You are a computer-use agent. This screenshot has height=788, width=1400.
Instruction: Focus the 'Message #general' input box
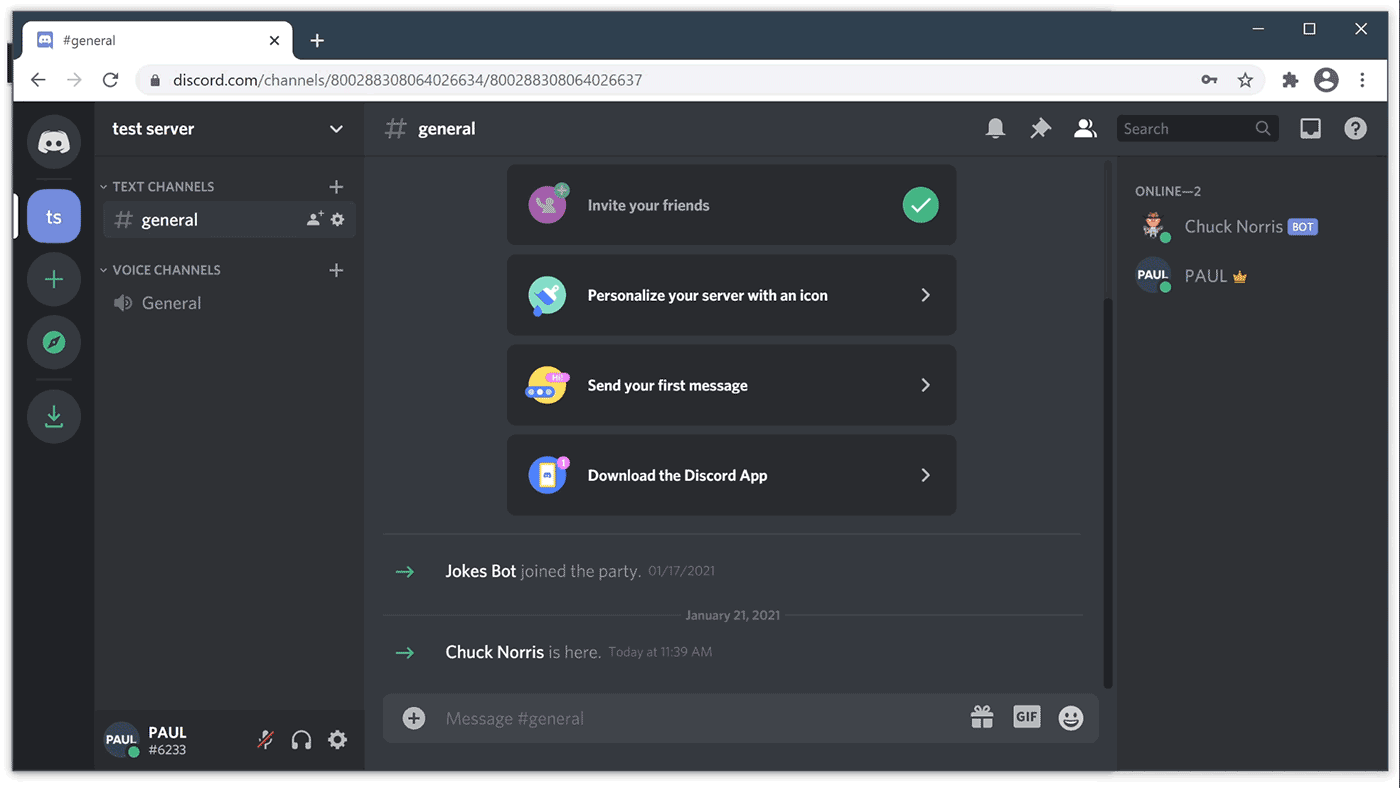click(700, 718)
